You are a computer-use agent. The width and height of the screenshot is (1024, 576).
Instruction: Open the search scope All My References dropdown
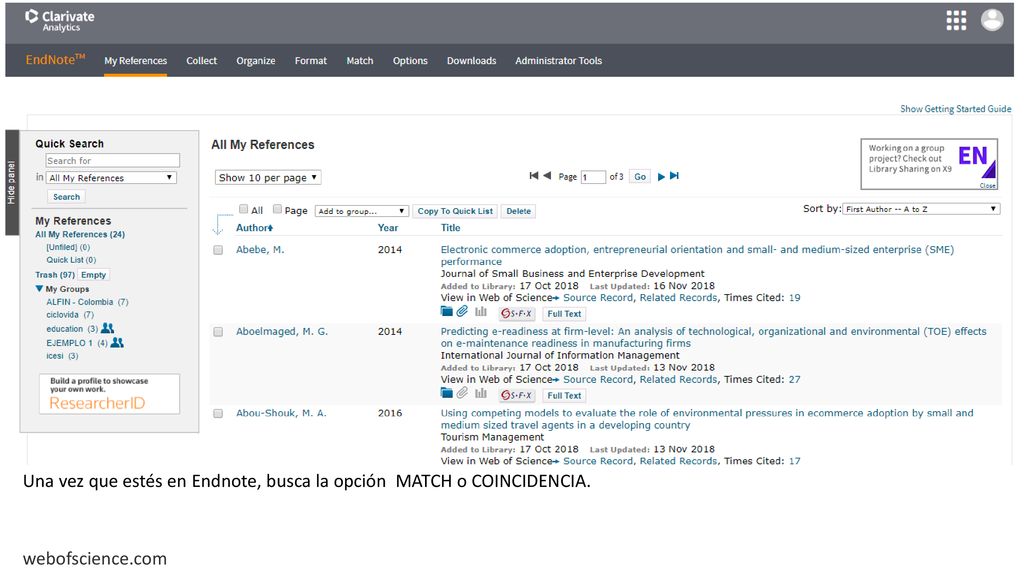point(112,178)
